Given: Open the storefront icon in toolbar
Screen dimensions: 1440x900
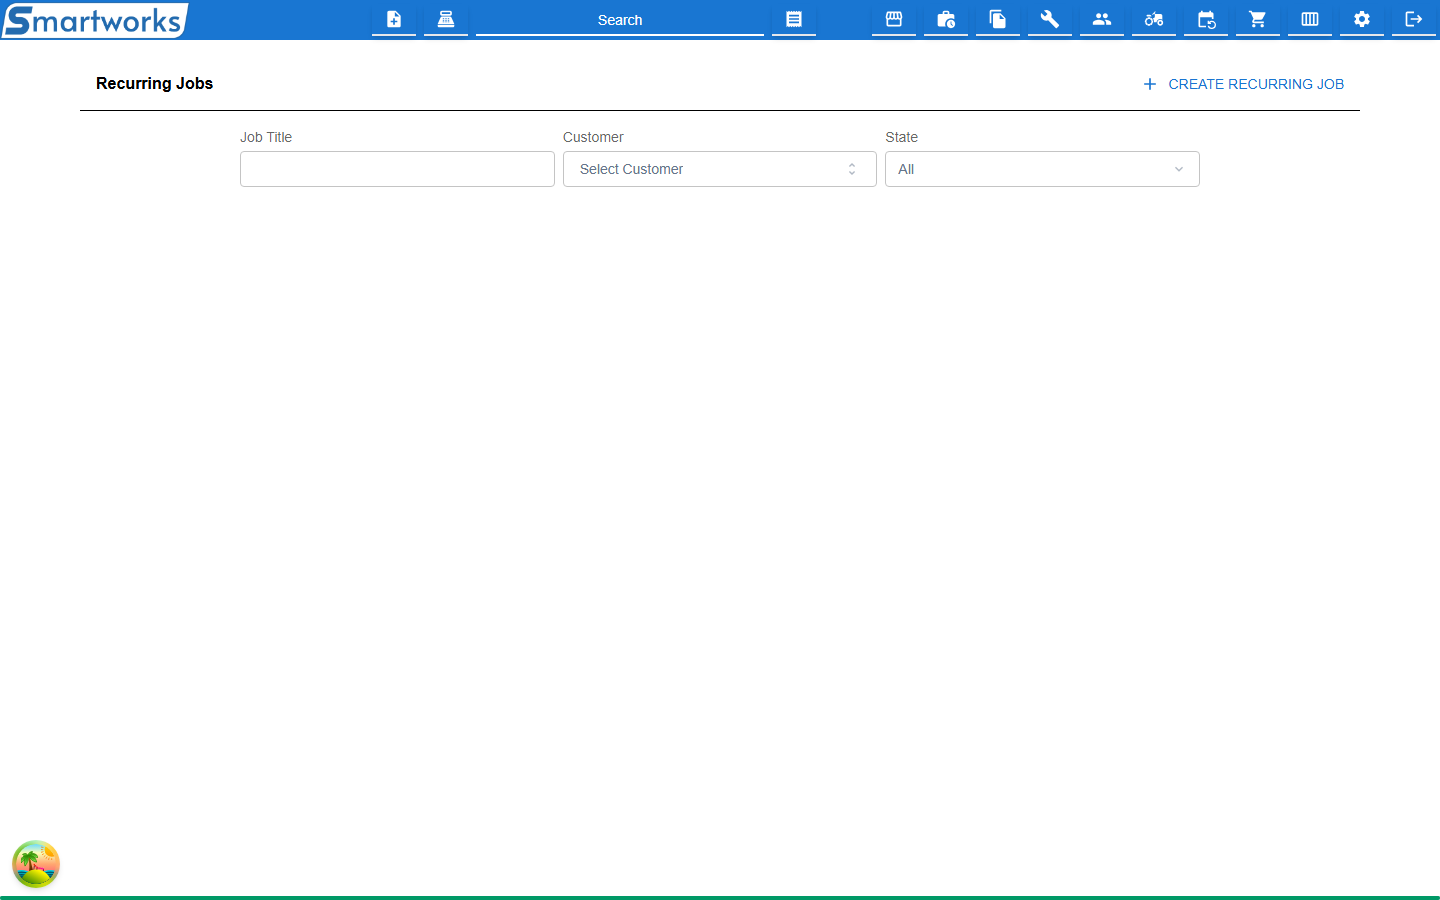Looking at the screenshot, I should pos(894,19).
